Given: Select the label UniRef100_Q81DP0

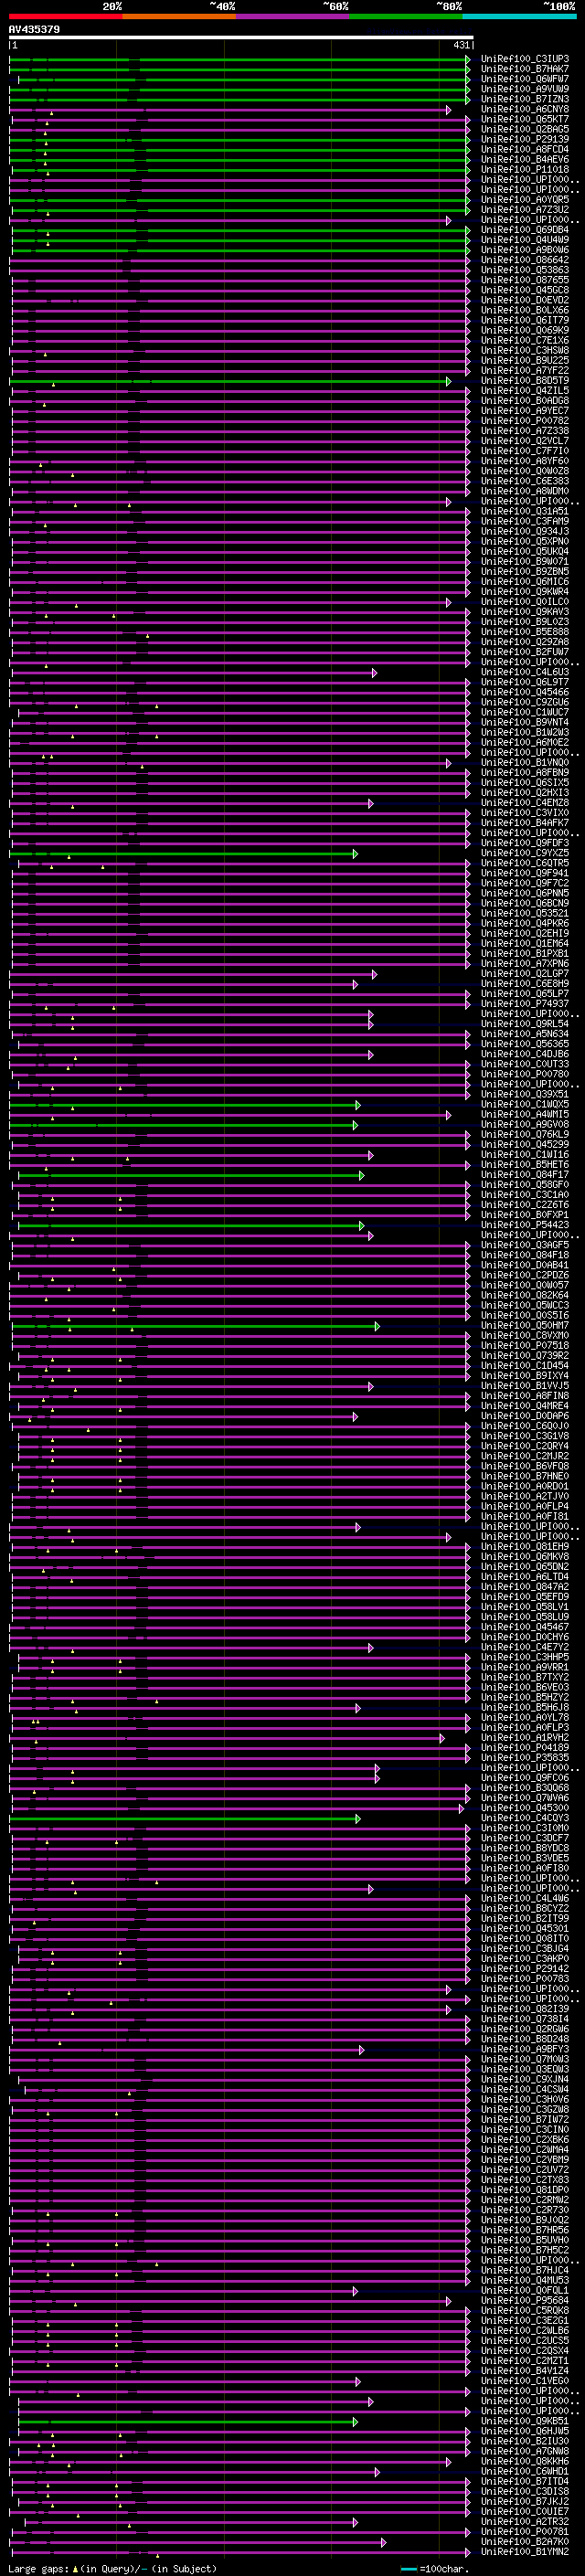Looking at the screenshot, I should pos(524,2190).
